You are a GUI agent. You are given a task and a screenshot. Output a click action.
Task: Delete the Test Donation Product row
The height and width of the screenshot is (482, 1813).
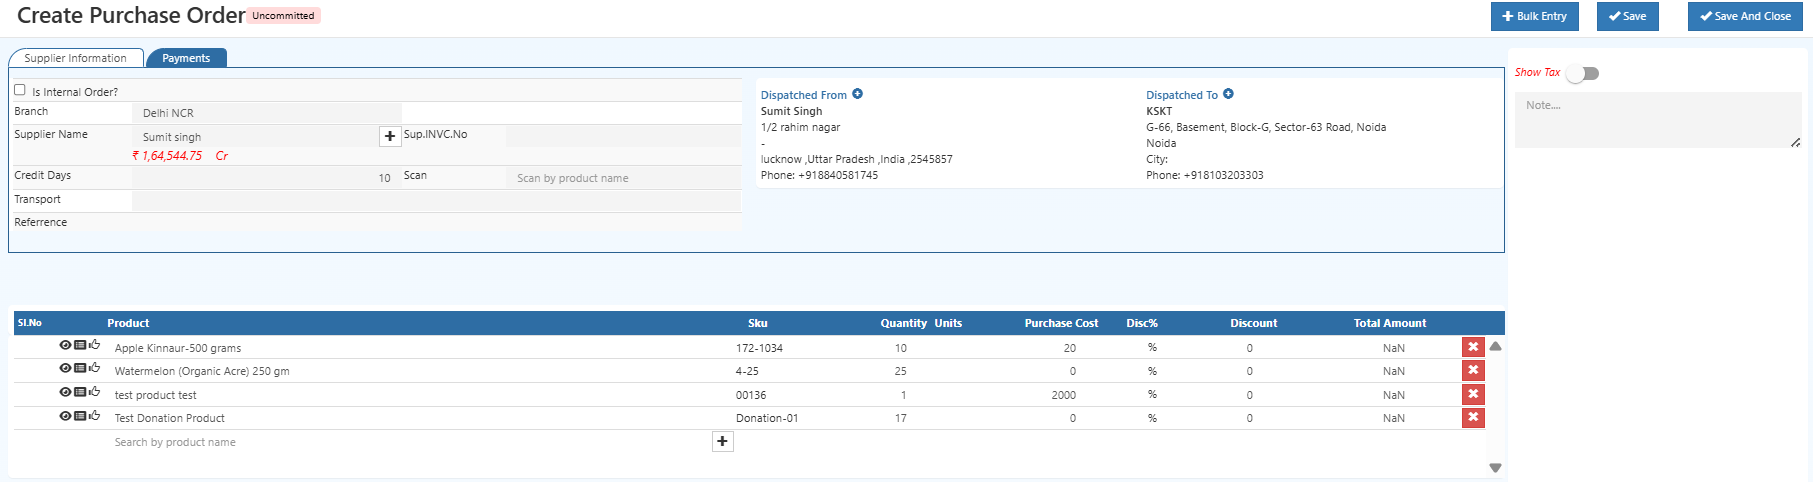point(1473,417)
